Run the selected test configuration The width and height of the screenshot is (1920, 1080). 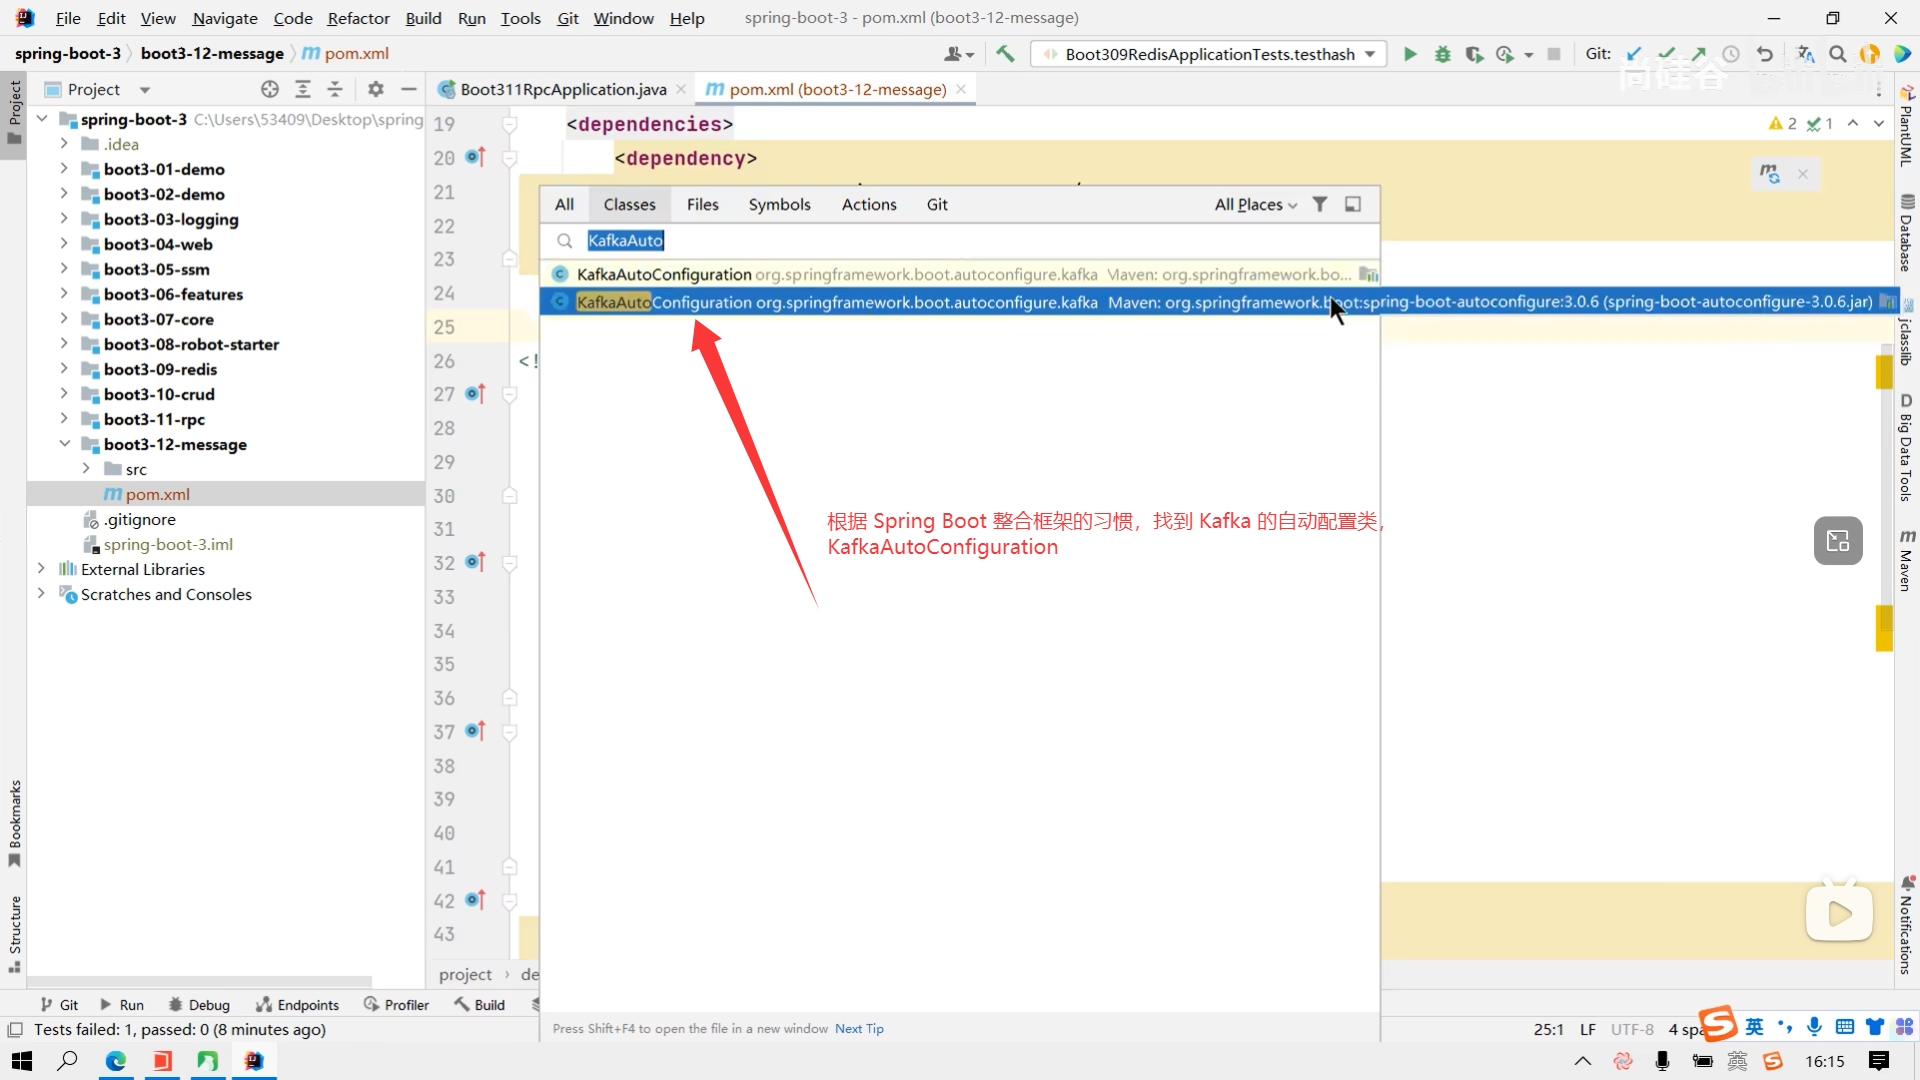click(1410, 54)
